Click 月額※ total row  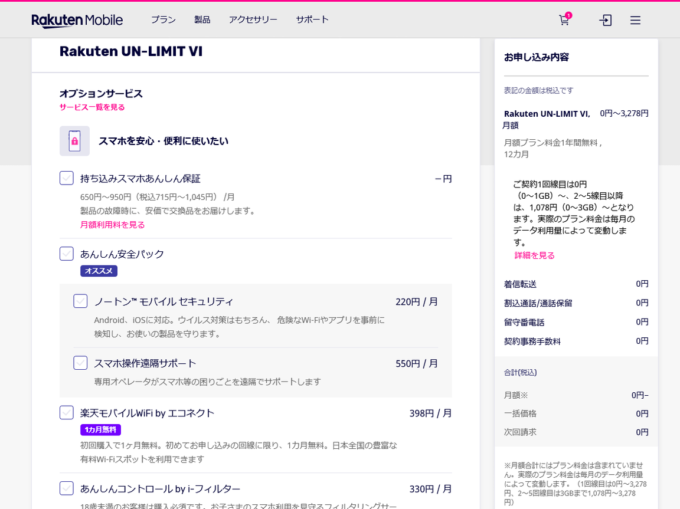(x=576, y=395)
